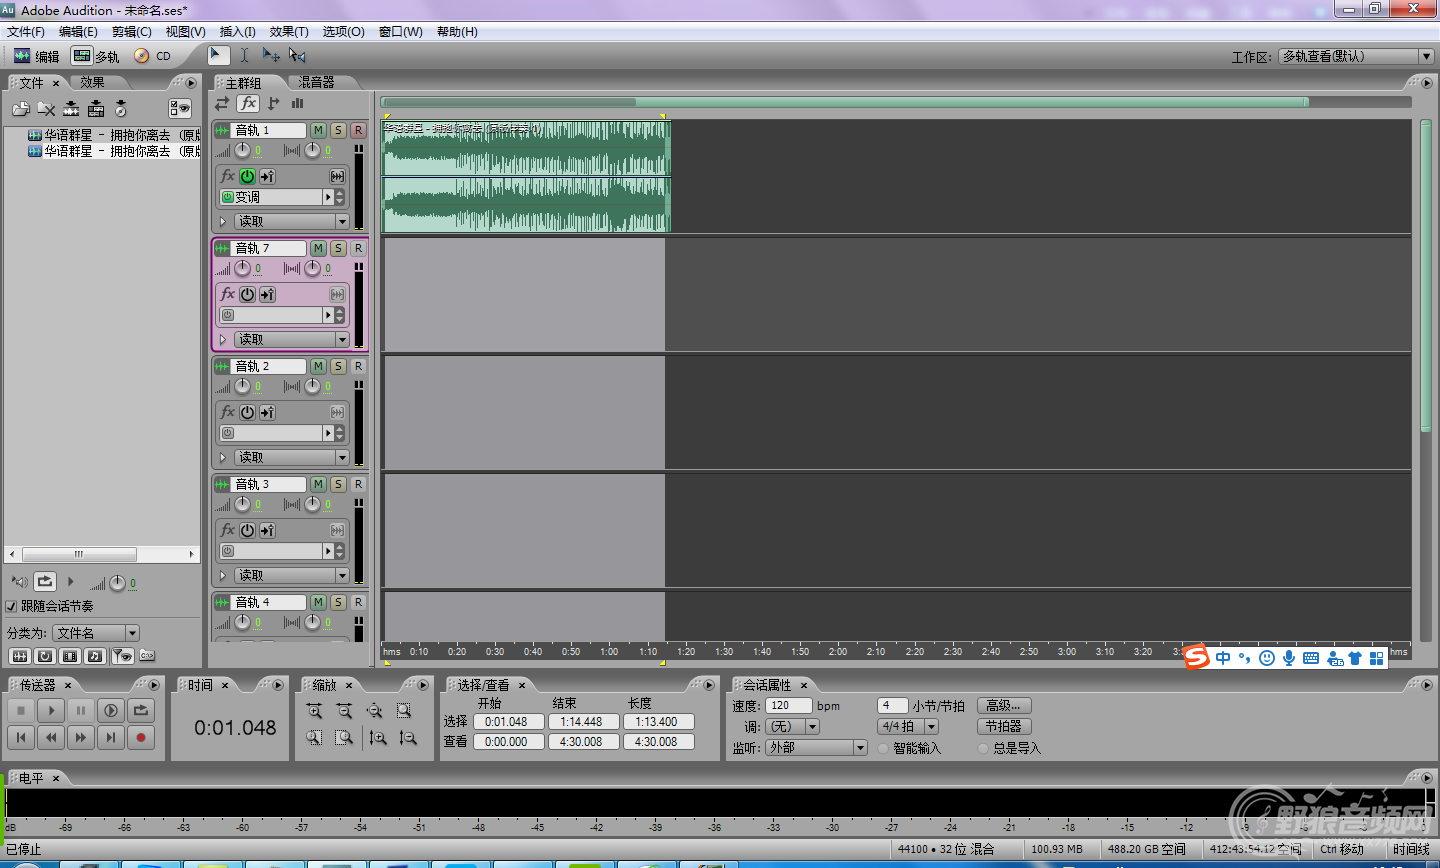Show the fx effects view in main panel
1440x868 pixels.
tap(248, 103)
